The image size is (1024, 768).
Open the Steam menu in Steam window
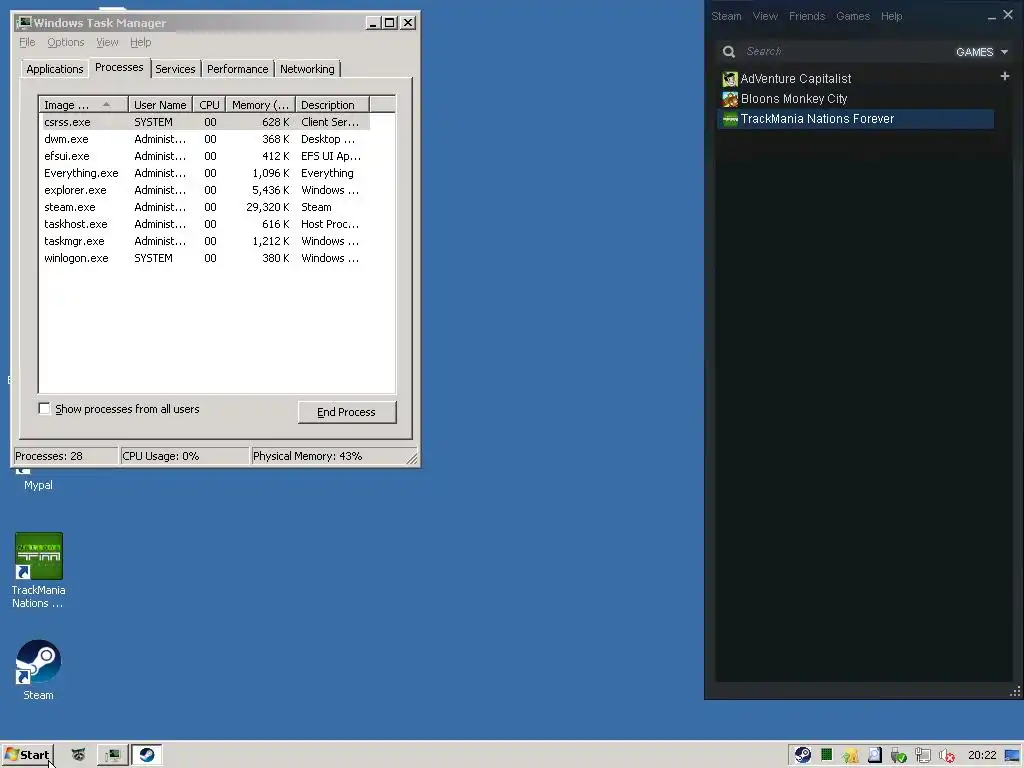726,16
